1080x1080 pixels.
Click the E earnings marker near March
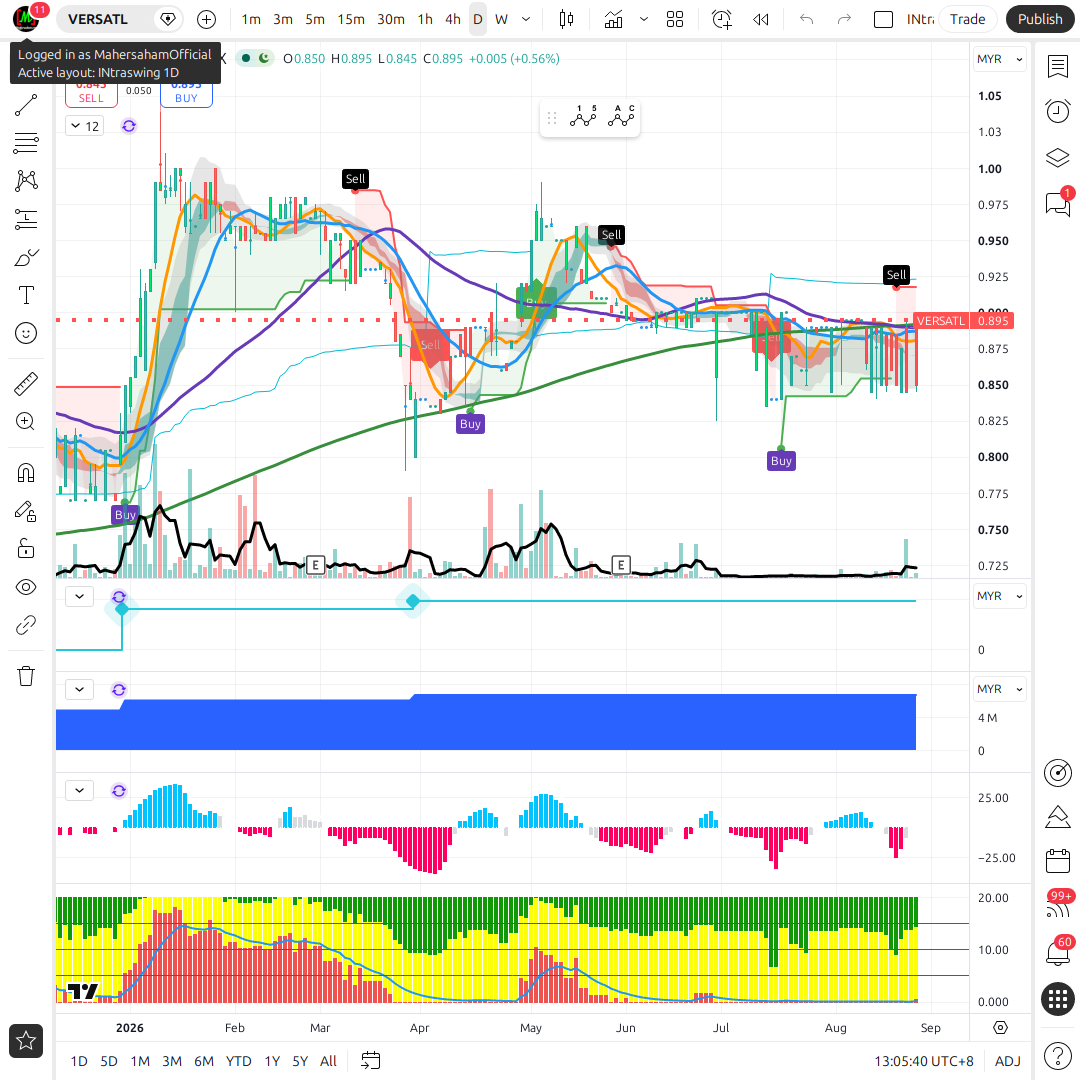[x=315, y=565]
